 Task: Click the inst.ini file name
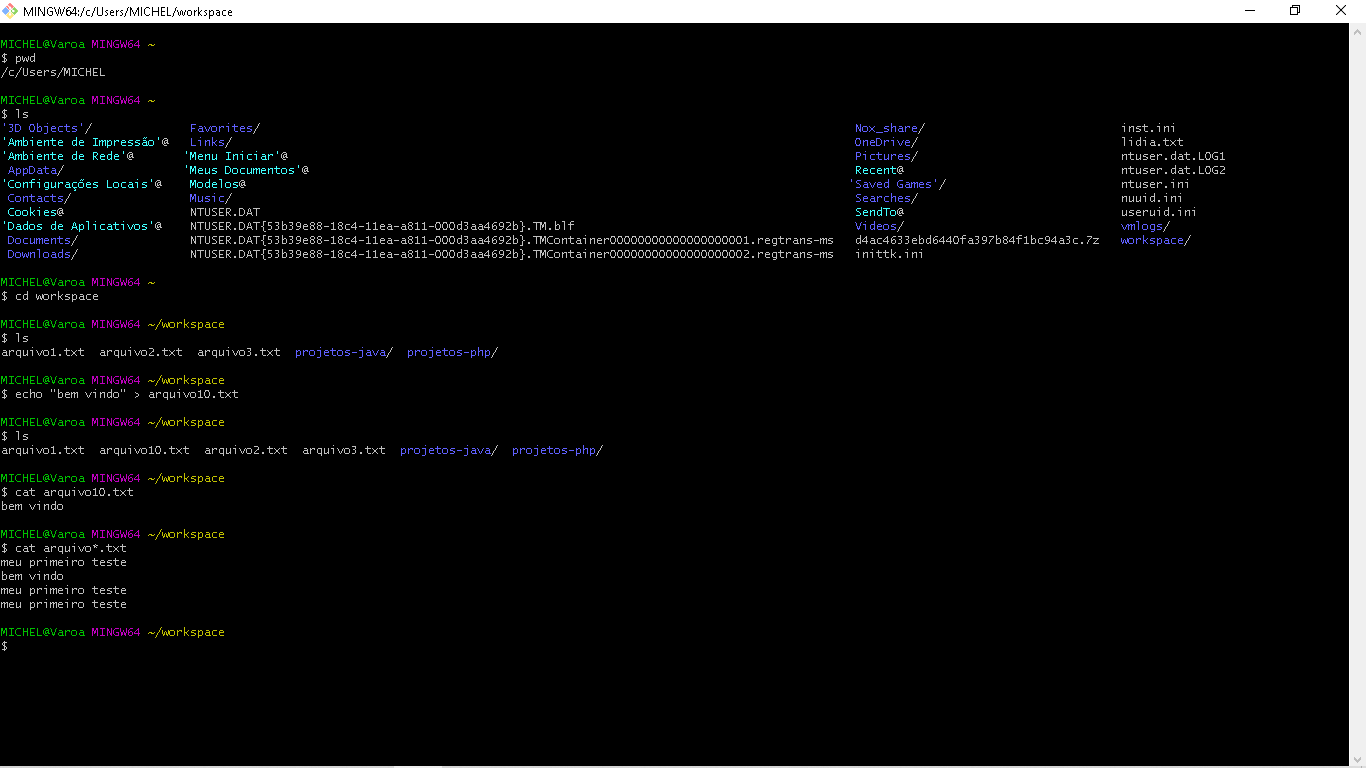1148,128
